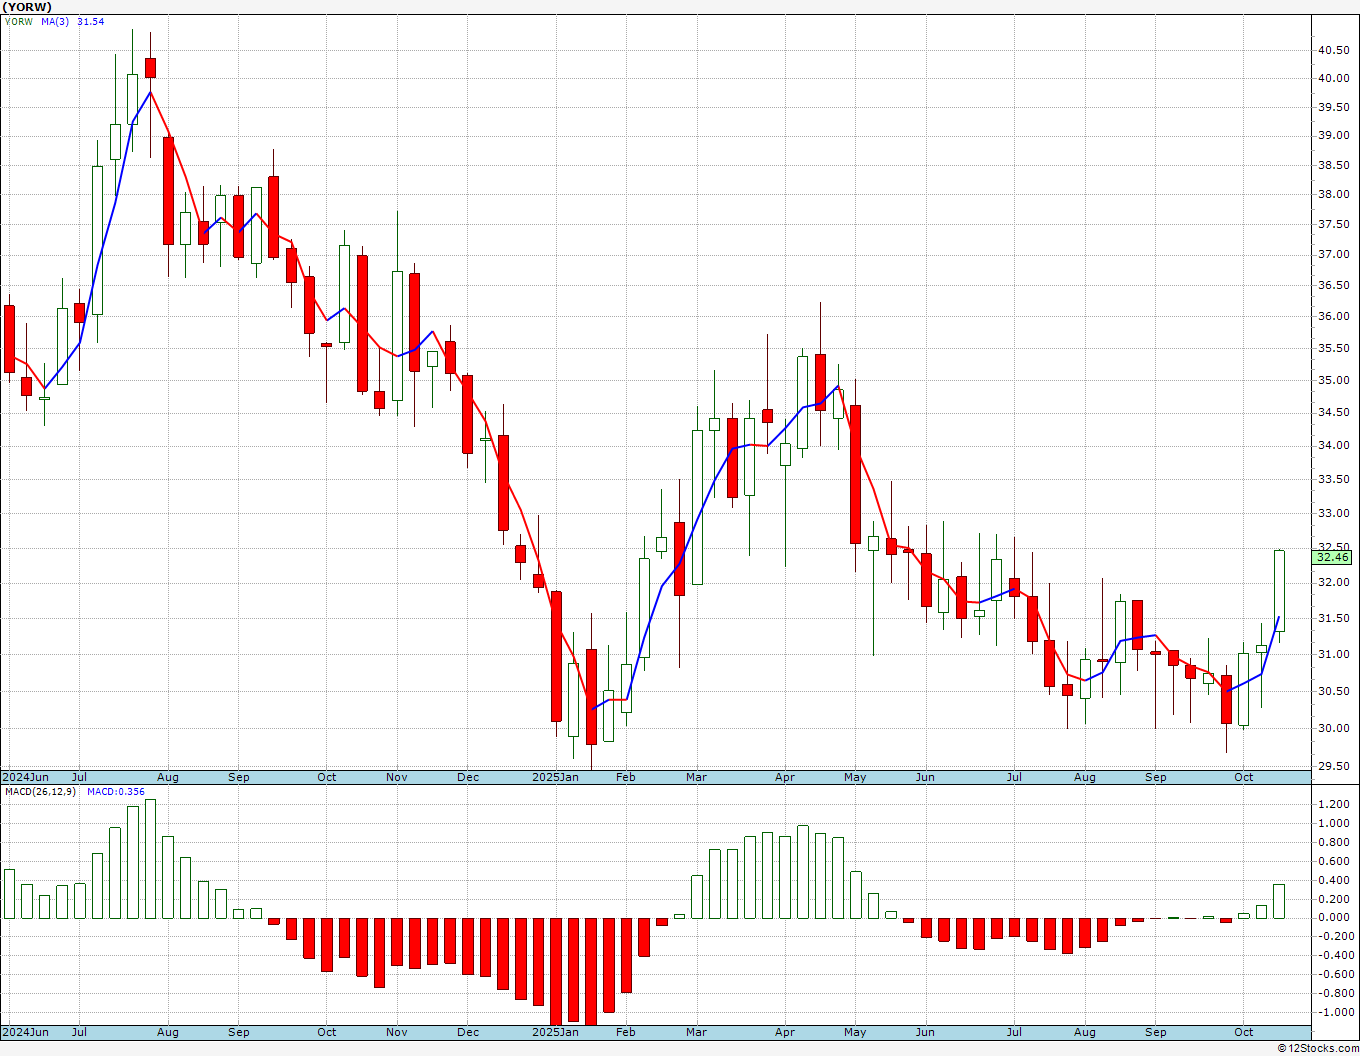Select May on the price chart time axis
The width and height of the screenshot is (1360, 1056).
[855, 778]
